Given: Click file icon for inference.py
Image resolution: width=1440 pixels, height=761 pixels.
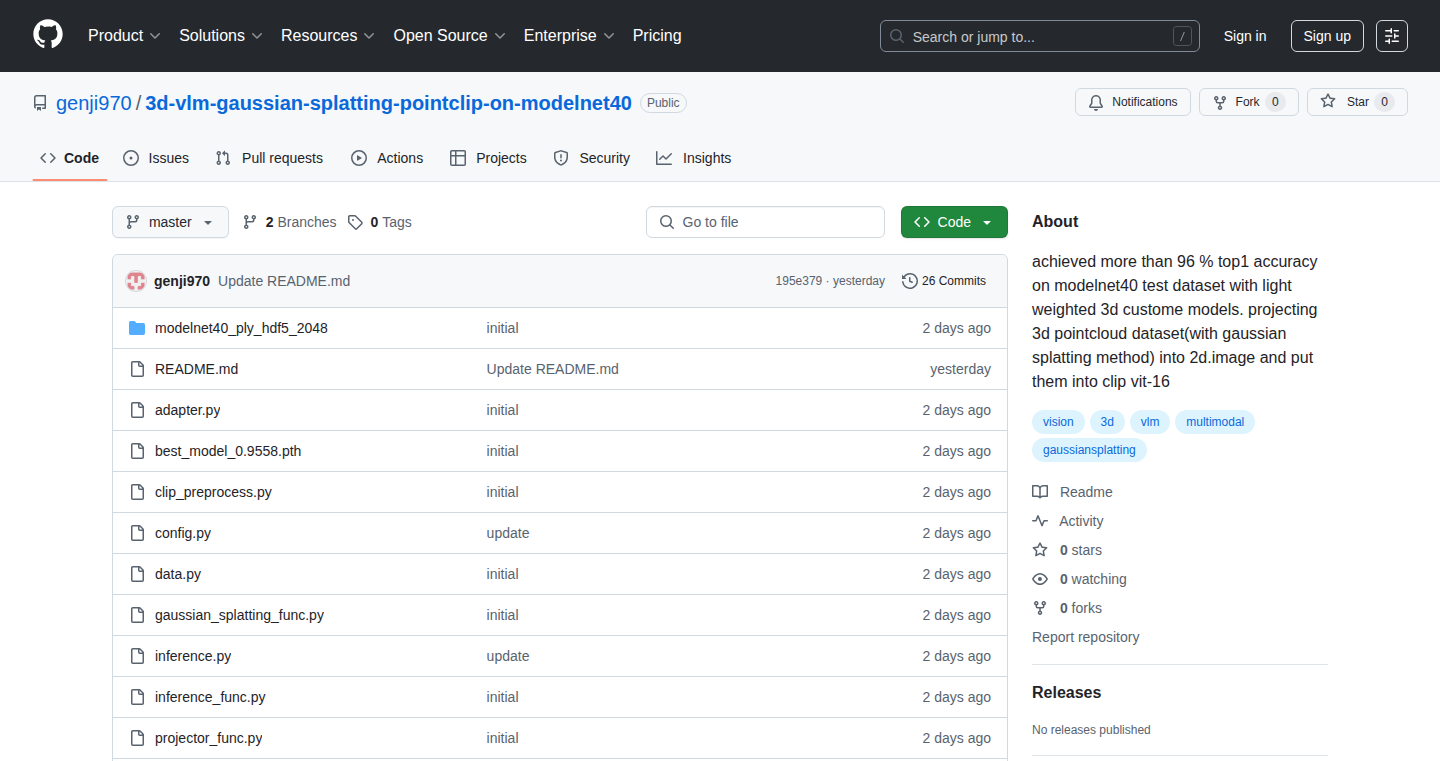Looking at the screenshot, I should point(137,656).
